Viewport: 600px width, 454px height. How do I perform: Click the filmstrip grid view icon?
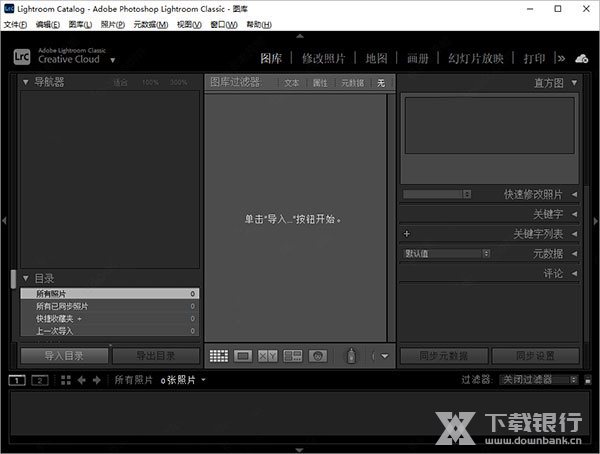(66, 380)
